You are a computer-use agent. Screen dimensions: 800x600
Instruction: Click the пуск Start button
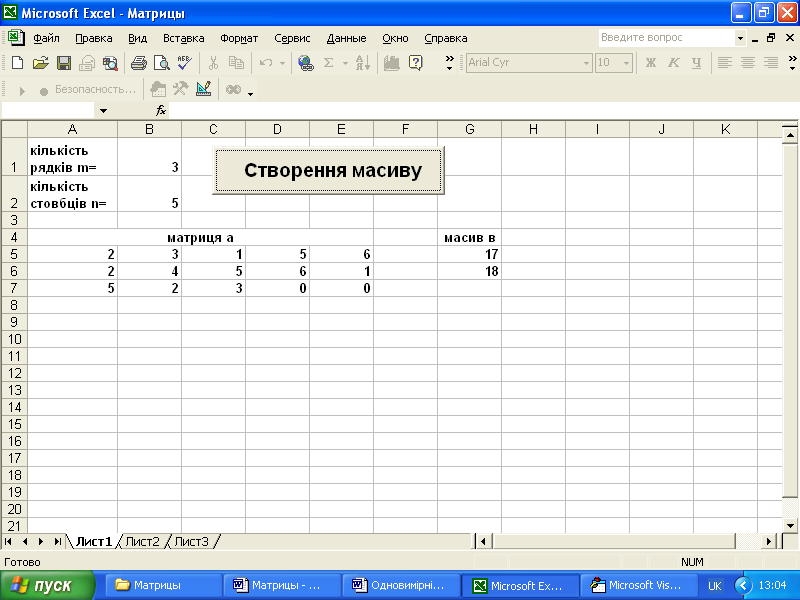(x=47, y=585)
